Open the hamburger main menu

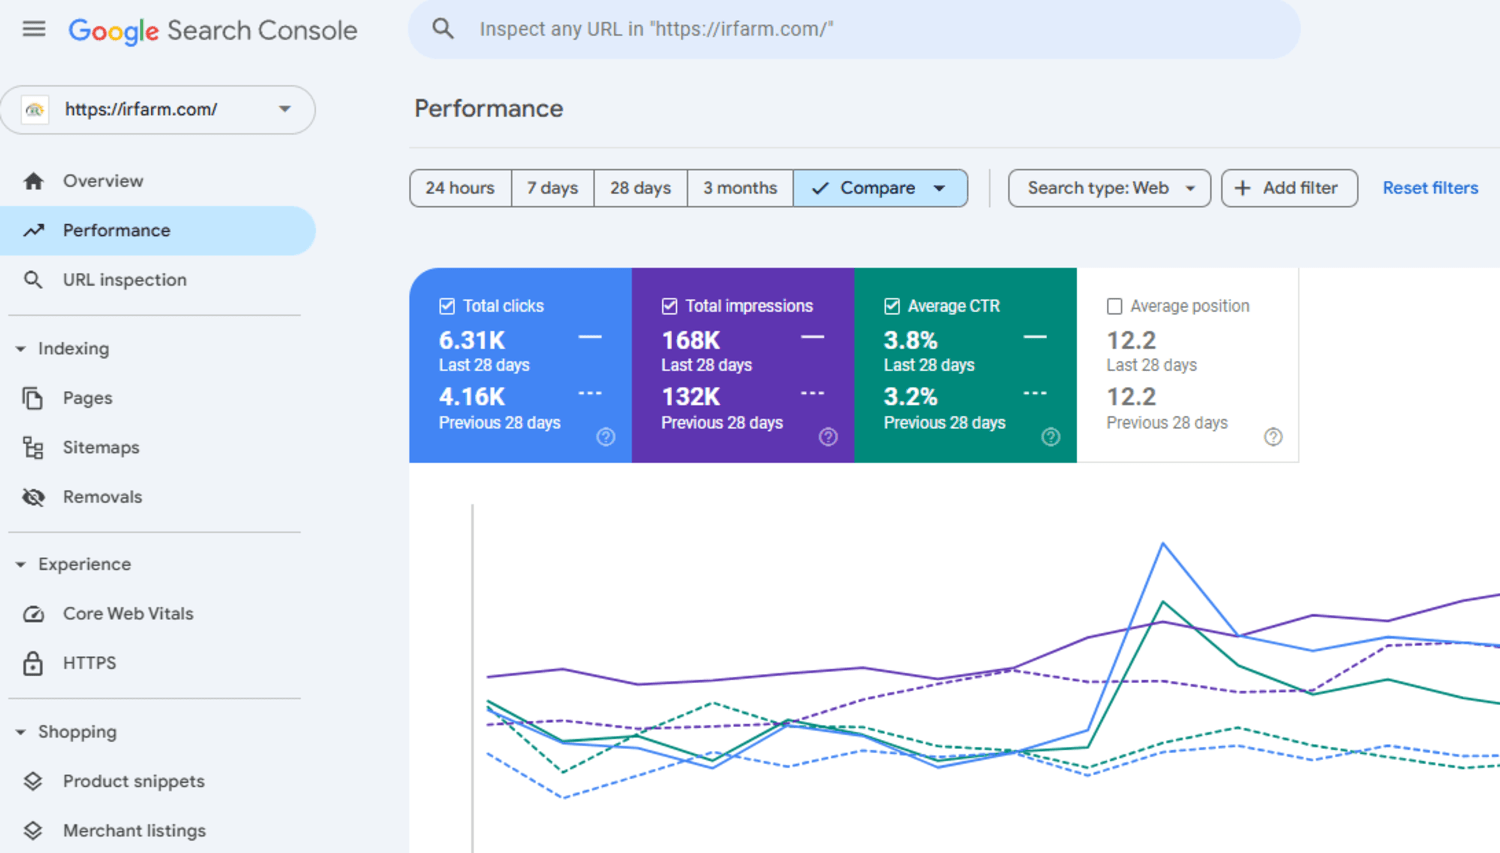tap(34, 29)
